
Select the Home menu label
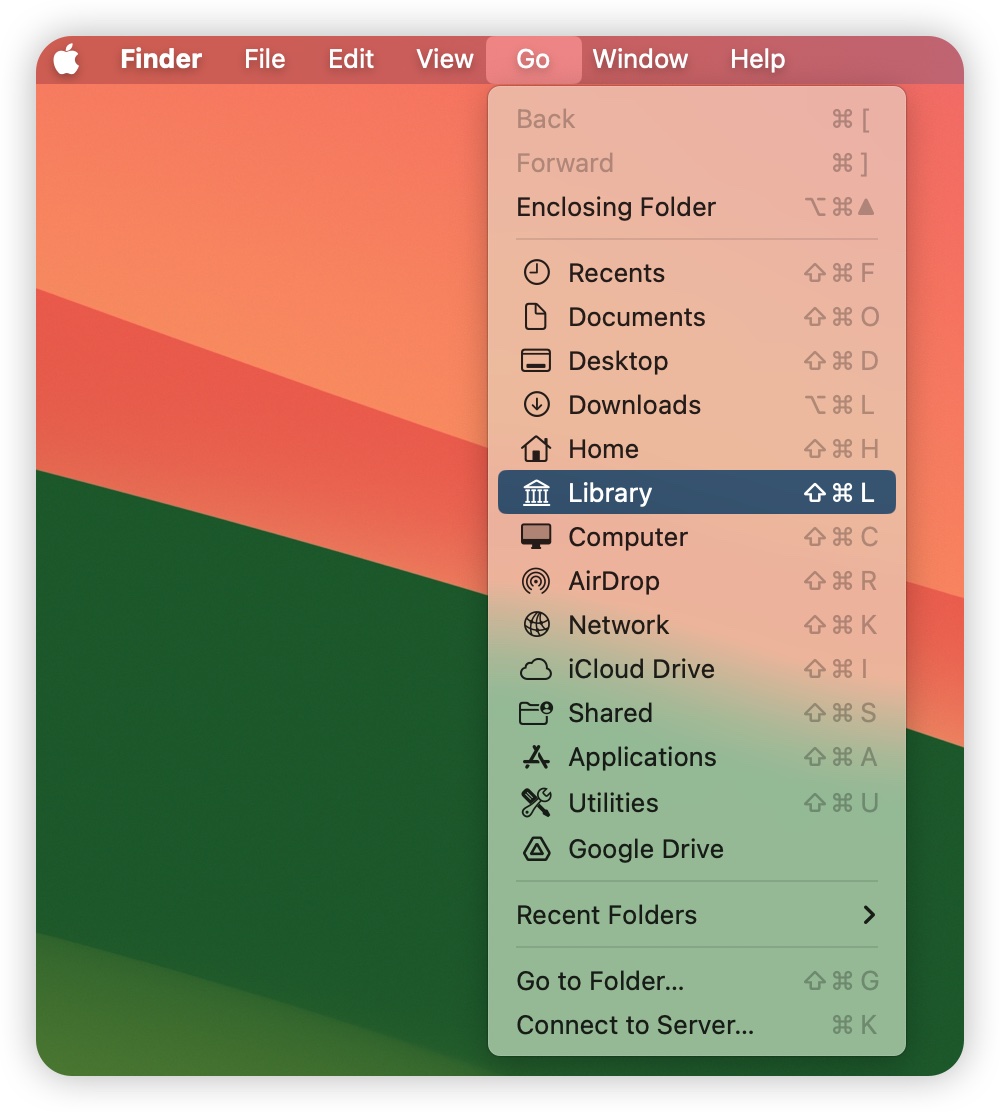(604, 449)
